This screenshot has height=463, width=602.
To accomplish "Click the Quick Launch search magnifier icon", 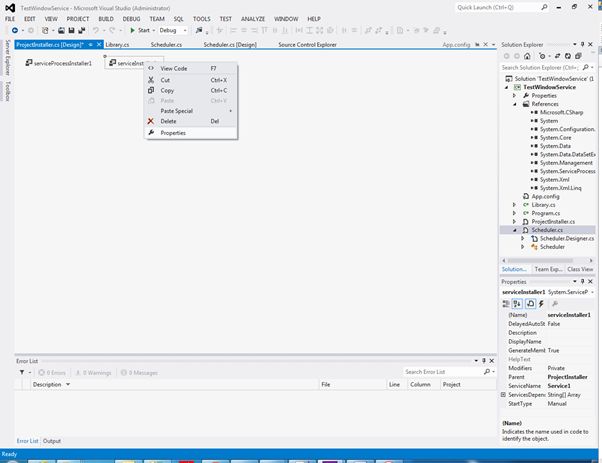I will point(544,7).
